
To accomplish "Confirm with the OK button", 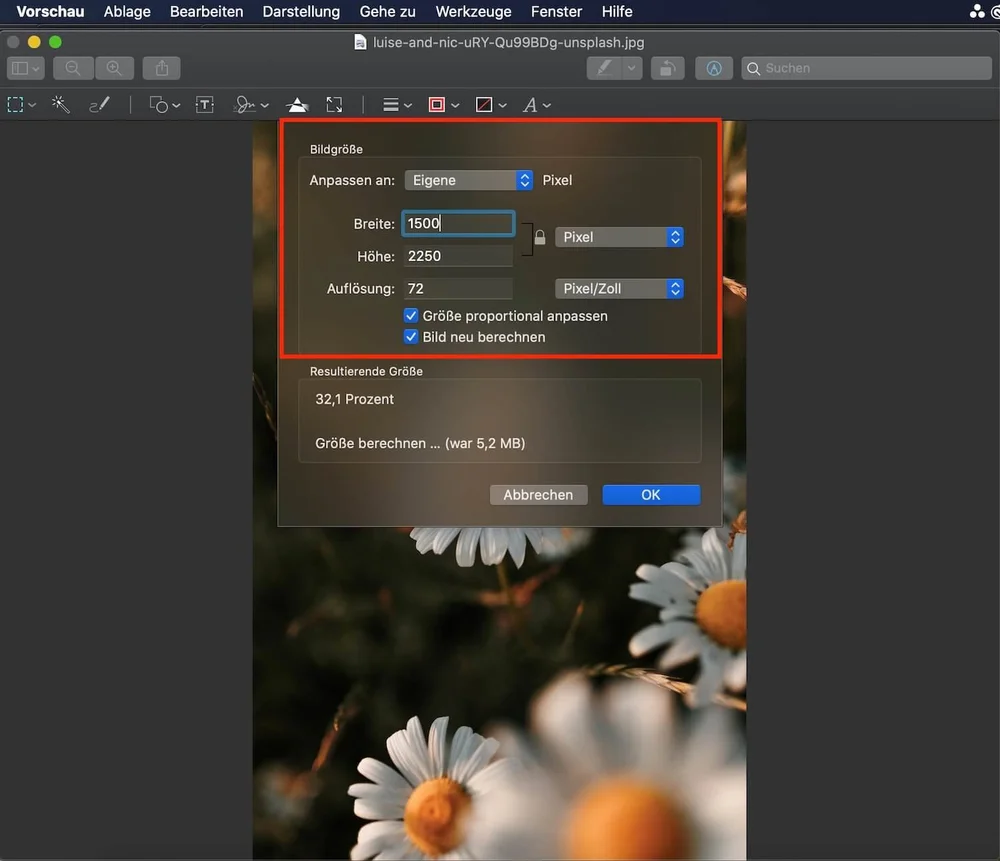I will point(651,495).
